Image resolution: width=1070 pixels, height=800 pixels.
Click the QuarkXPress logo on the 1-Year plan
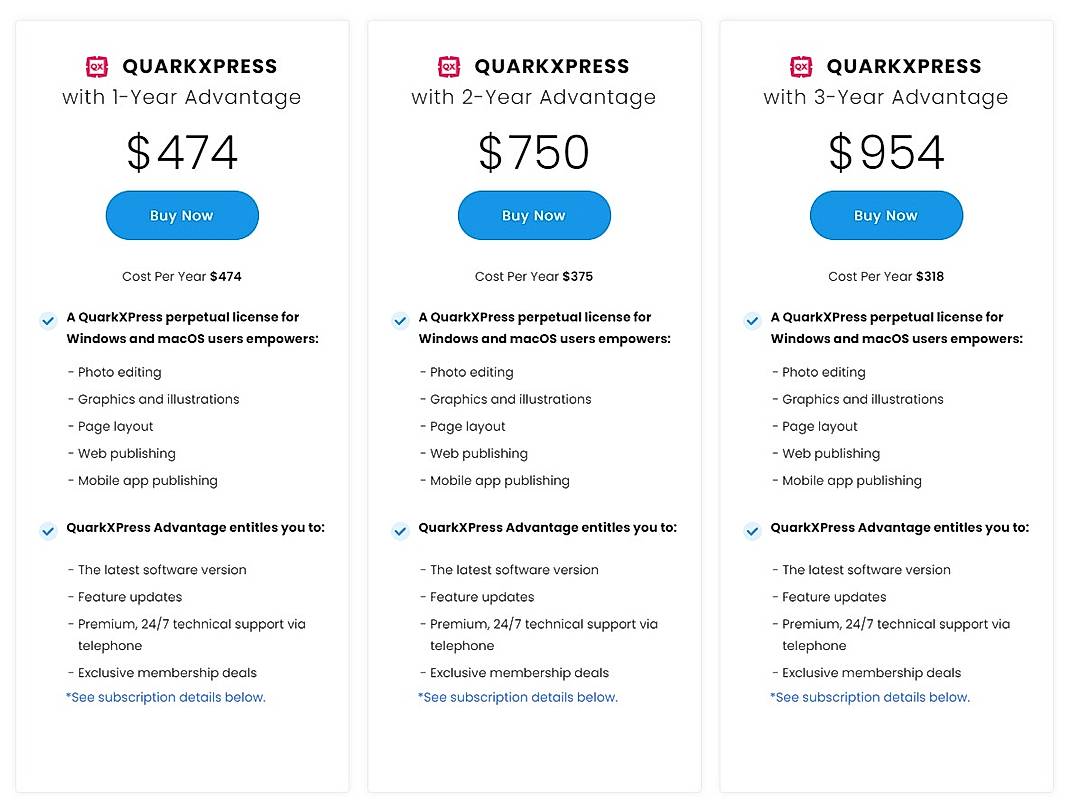pyautogui.click(x=97, y=66)
